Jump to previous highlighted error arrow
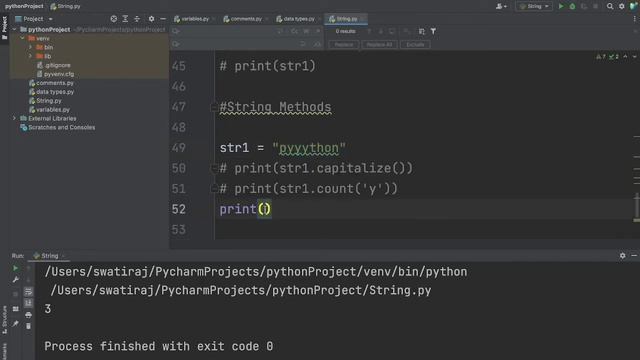Image resolution: width=640 pixels, height=360 pixels. coord(625,57)
